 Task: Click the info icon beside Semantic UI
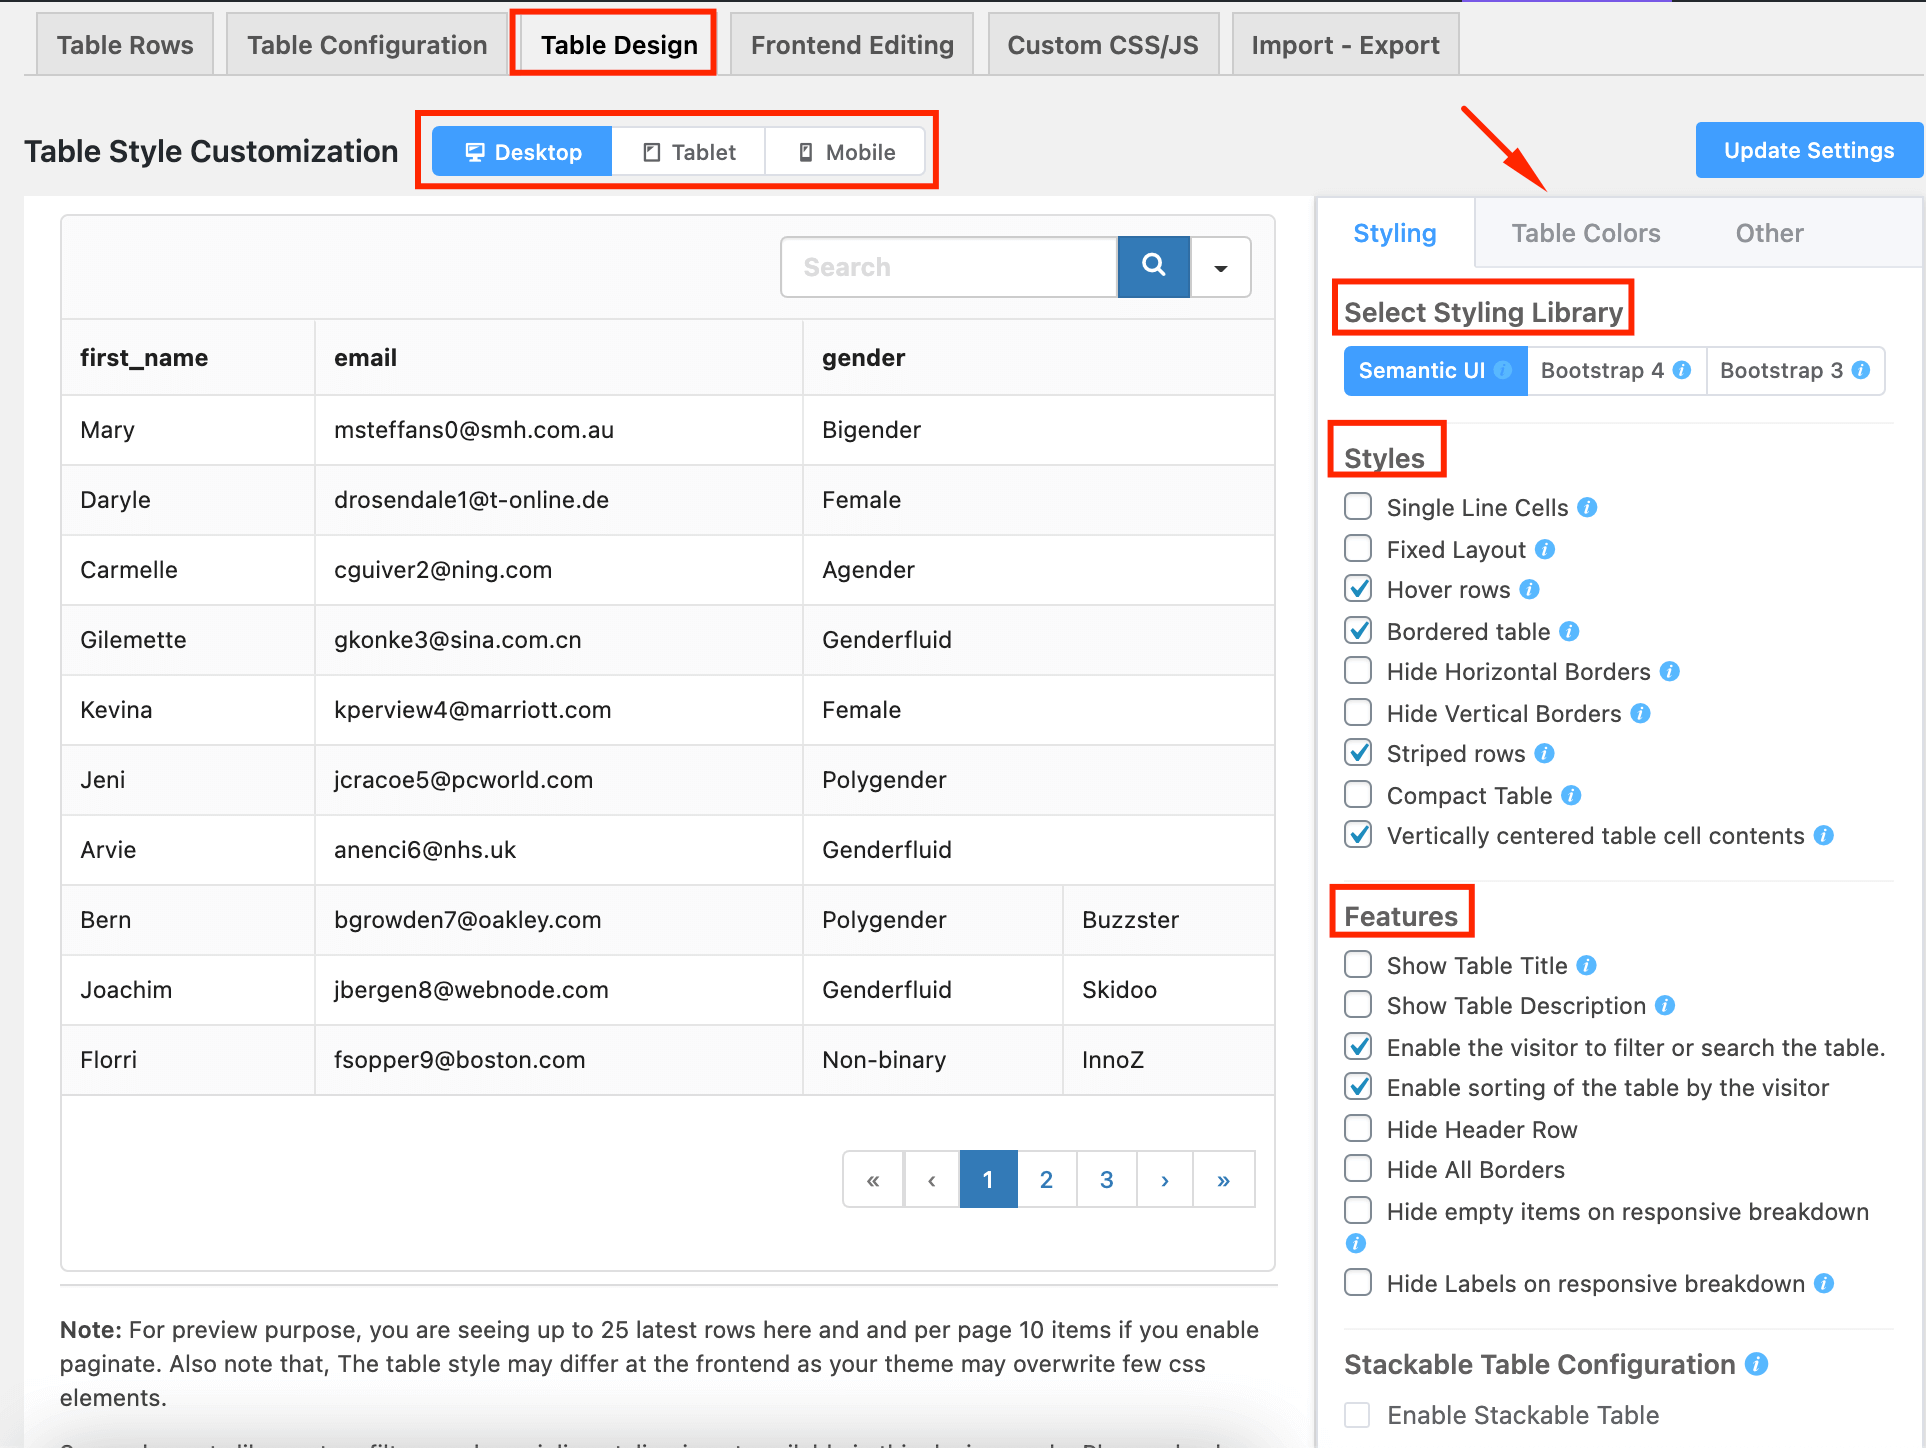tap(1504, 369)
